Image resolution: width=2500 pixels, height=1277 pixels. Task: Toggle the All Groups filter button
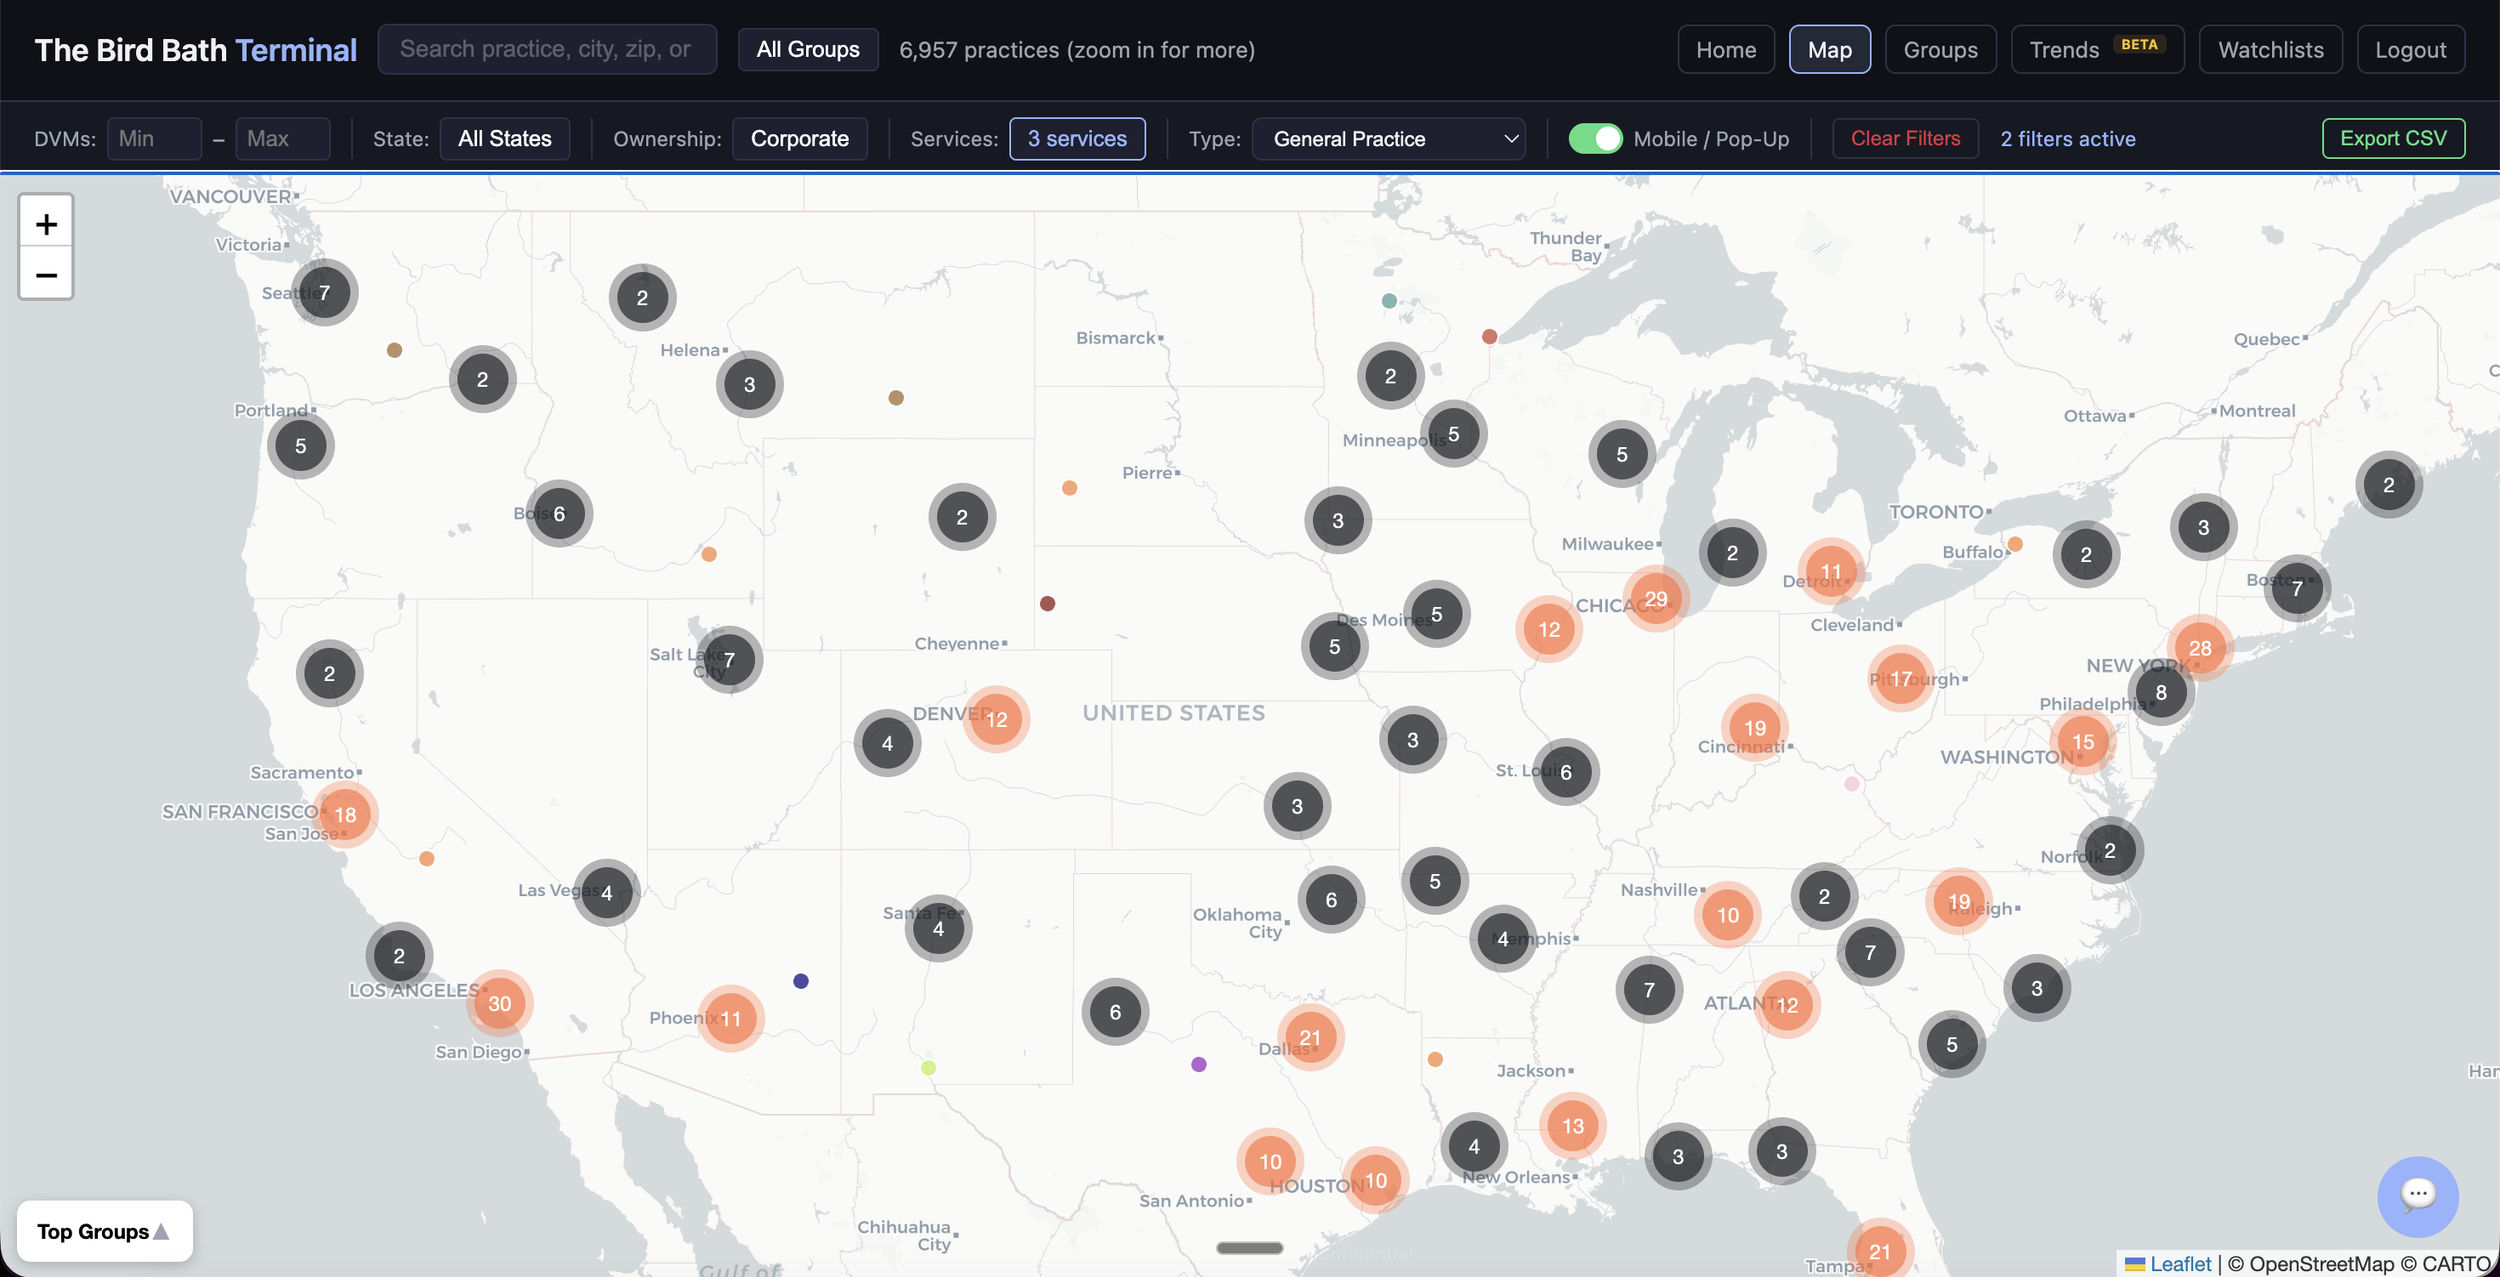click(x=807, y=50)
